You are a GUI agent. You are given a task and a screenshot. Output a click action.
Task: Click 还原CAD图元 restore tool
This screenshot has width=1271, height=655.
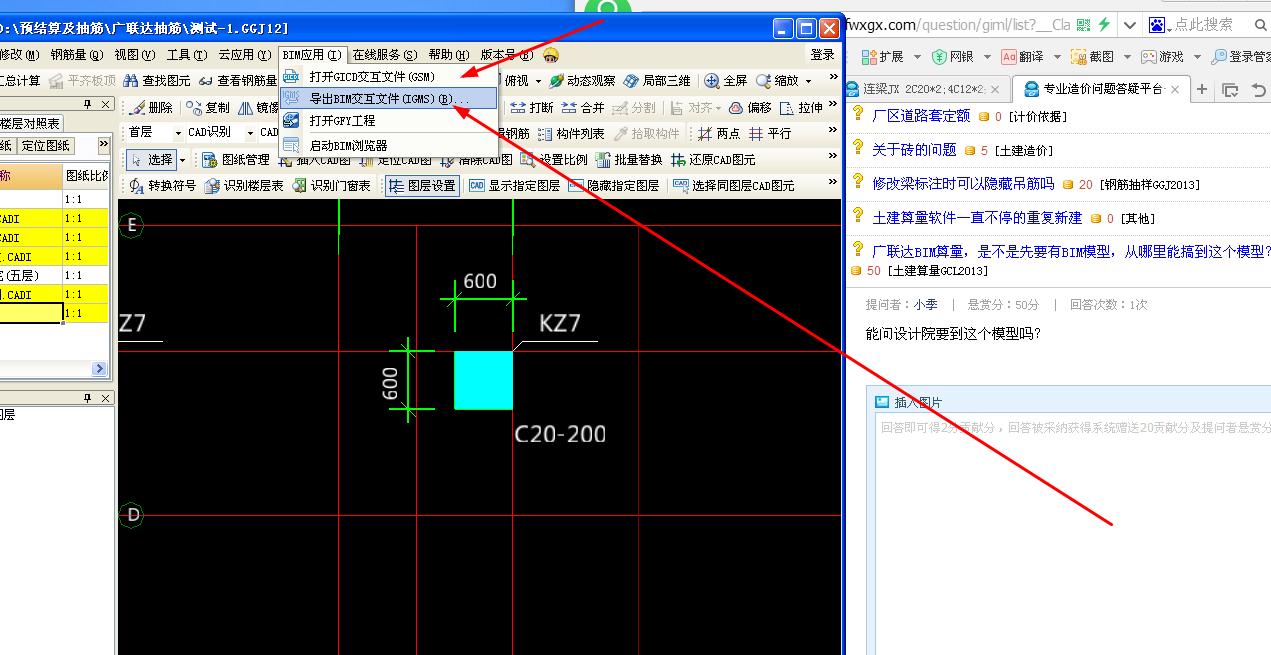pos(714,159)
